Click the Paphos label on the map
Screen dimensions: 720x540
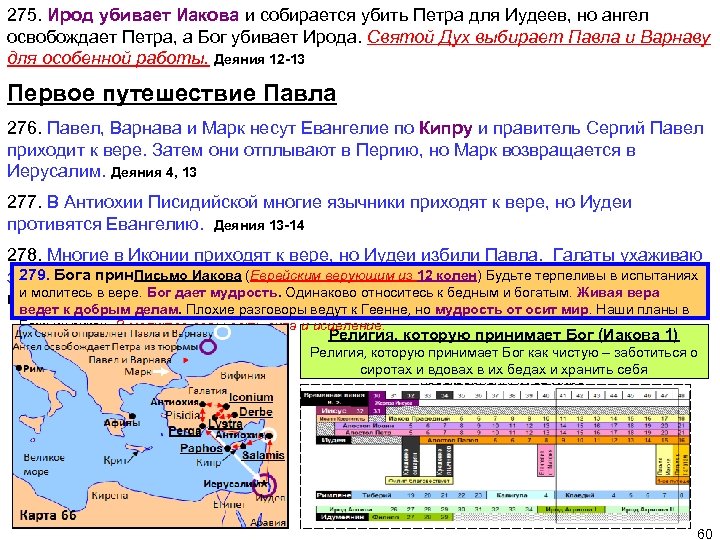coord(201,448)
